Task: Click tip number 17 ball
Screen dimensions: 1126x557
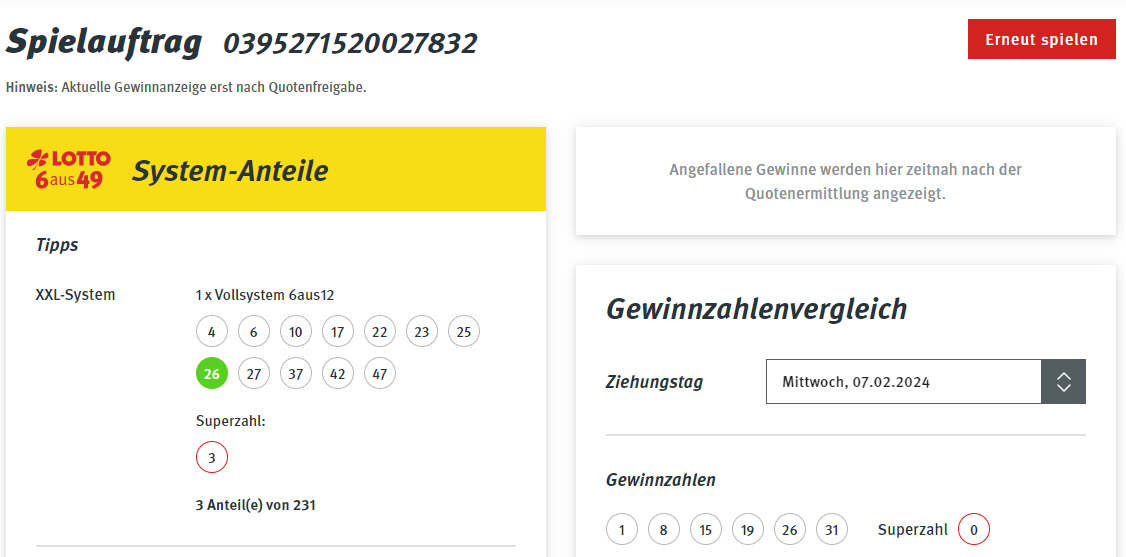Action: (338, 332)
